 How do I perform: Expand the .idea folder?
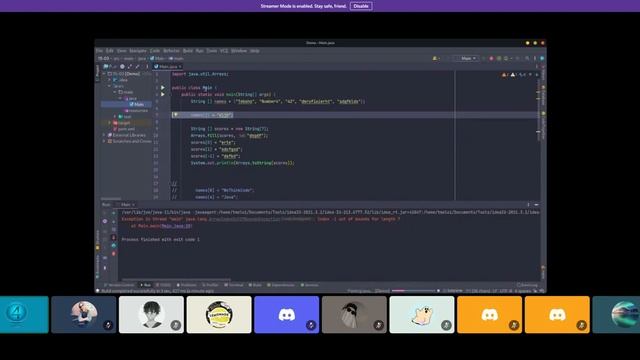(x=110, y=80)
